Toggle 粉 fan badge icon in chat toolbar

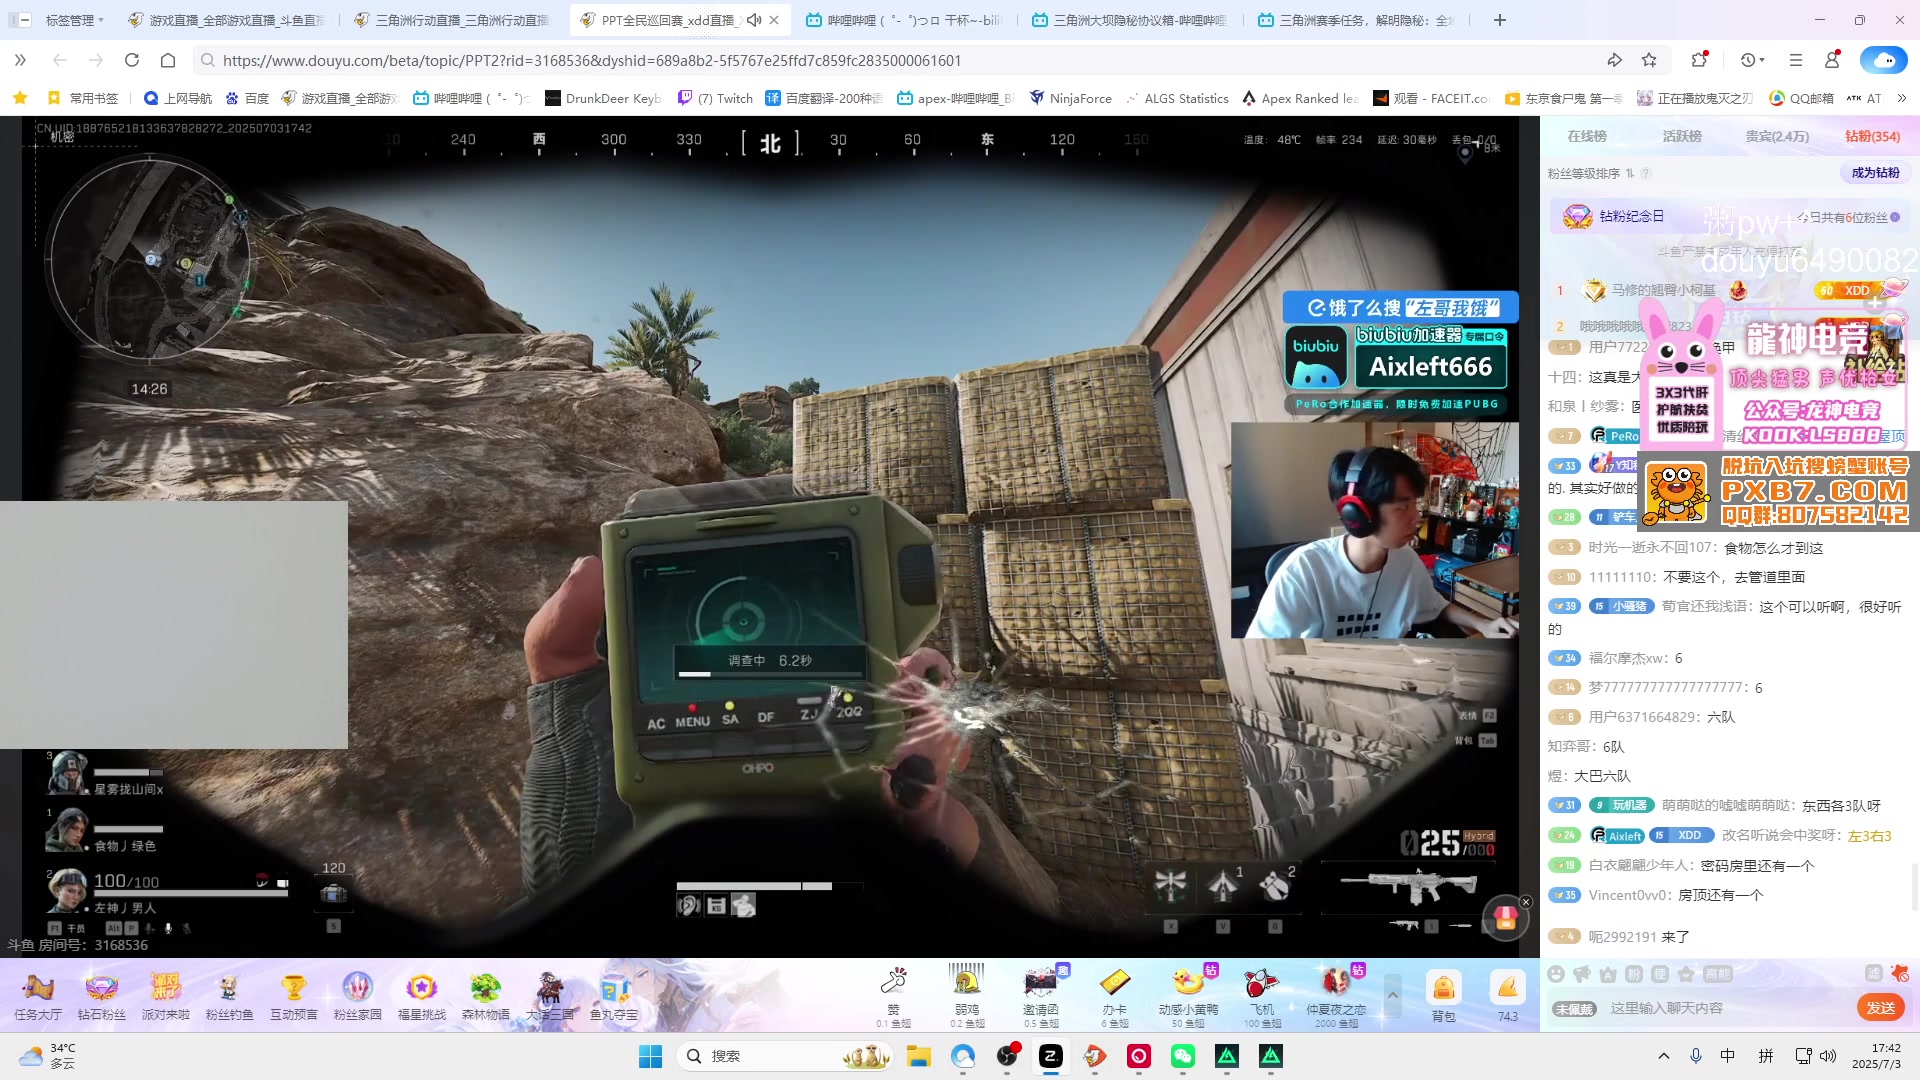tap(1634, 974)
